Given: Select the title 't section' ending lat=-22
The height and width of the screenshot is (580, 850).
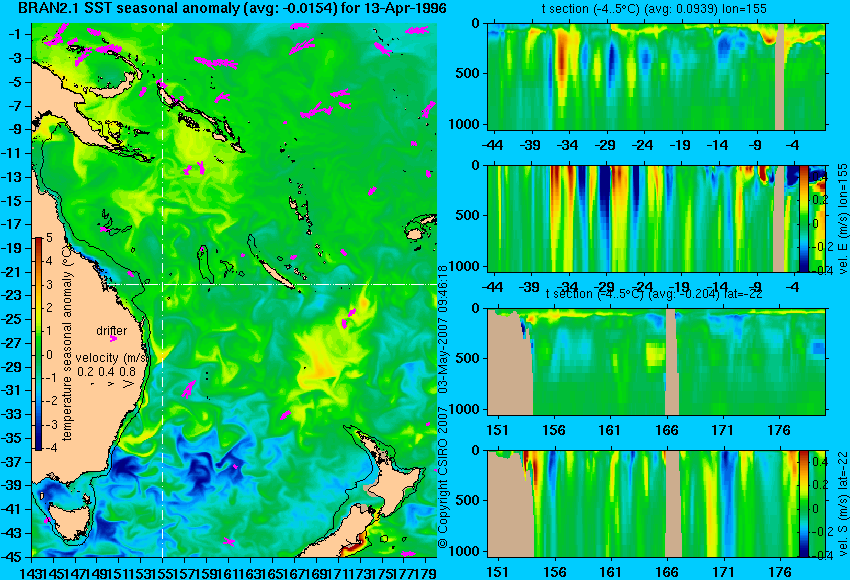Looking at the screenshot, I should pyautogui.click(x=654, y=294).
